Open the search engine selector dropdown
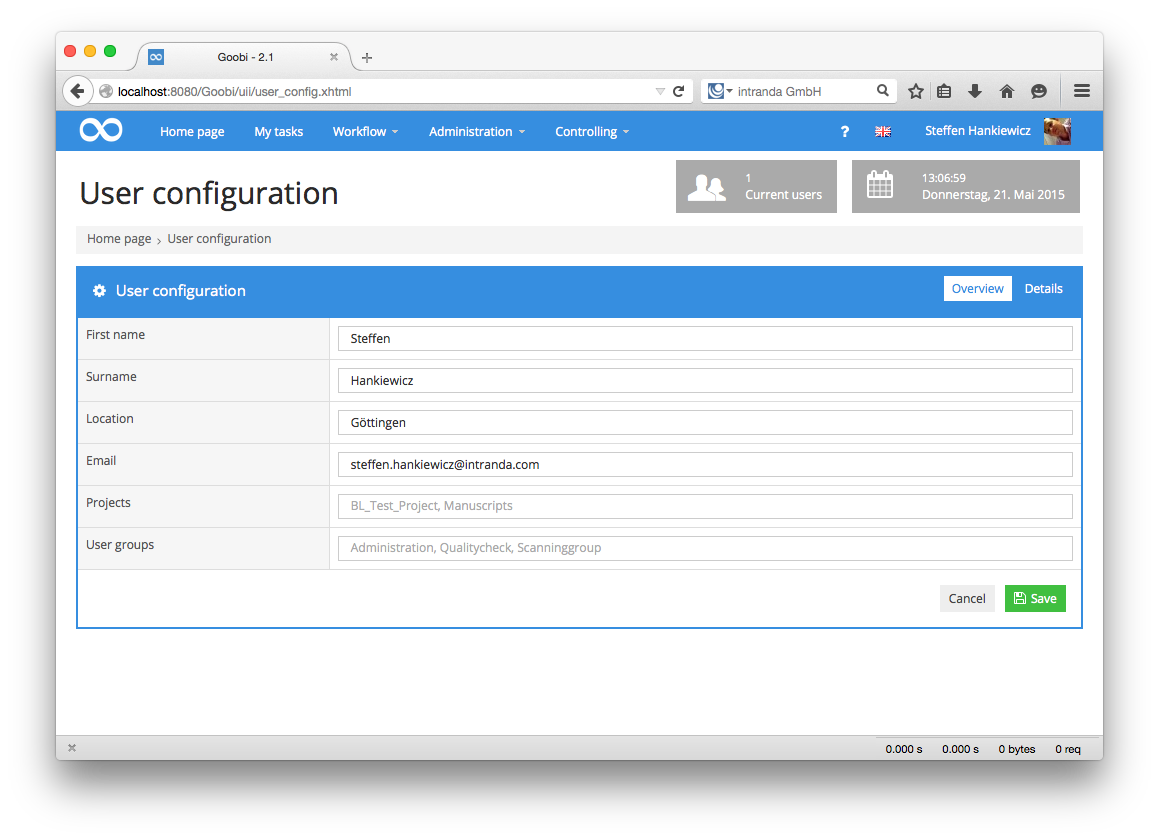This screenshot has width=1159, height=840. [720, 91]
